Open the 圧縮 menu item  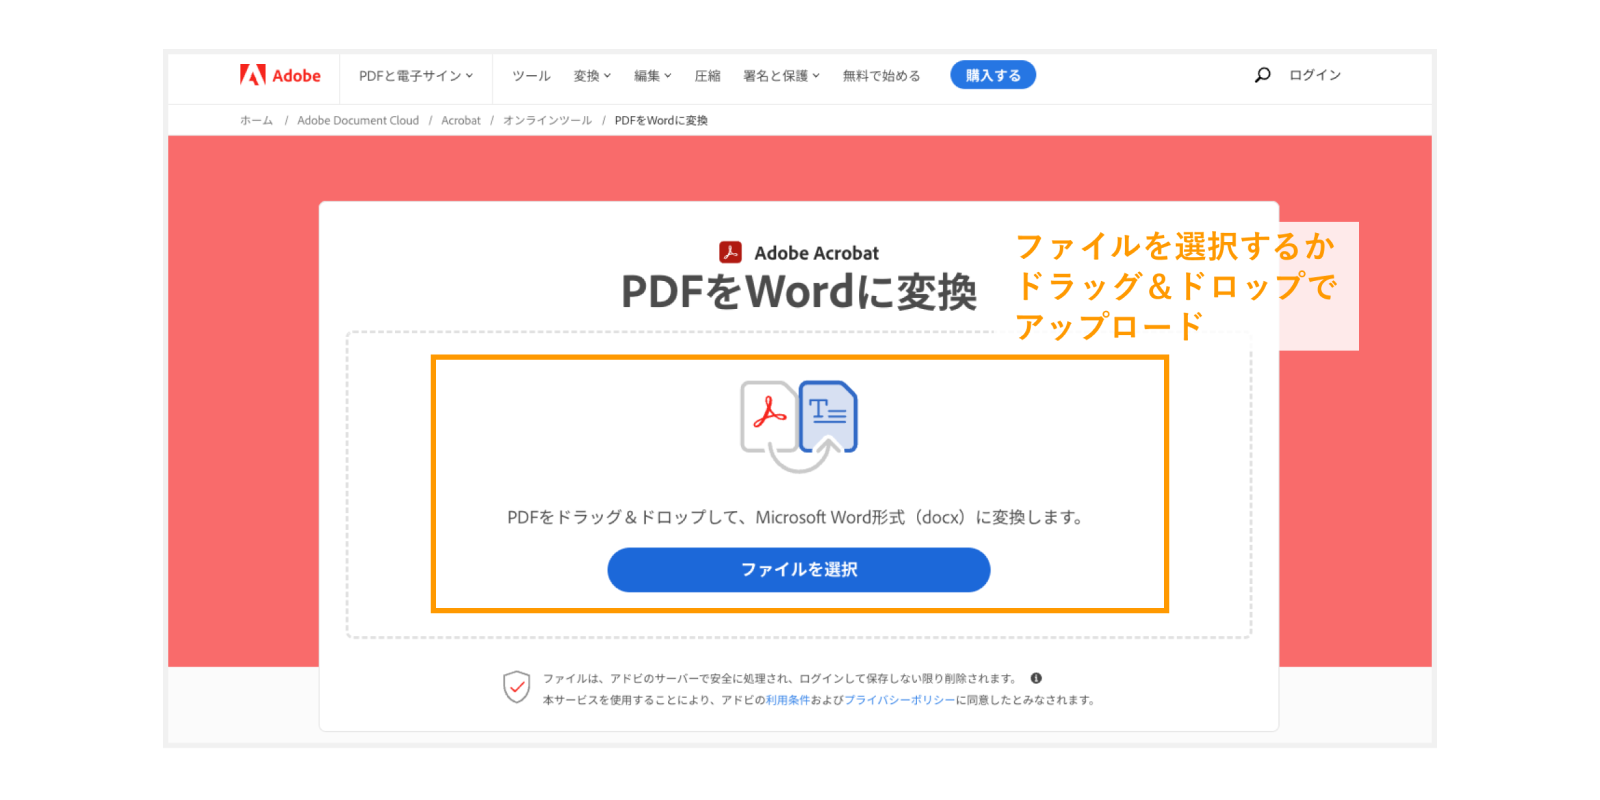click(x=708, y=76)
